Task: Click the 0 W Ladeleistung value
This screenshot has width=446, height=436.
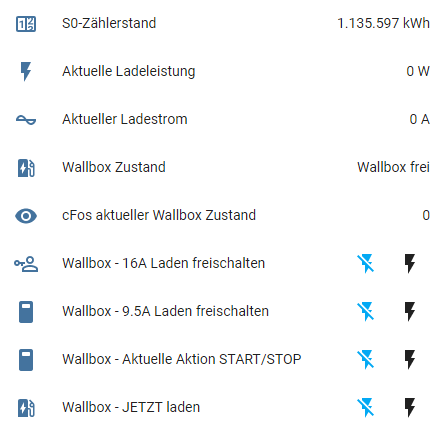Action: [418, 71]
